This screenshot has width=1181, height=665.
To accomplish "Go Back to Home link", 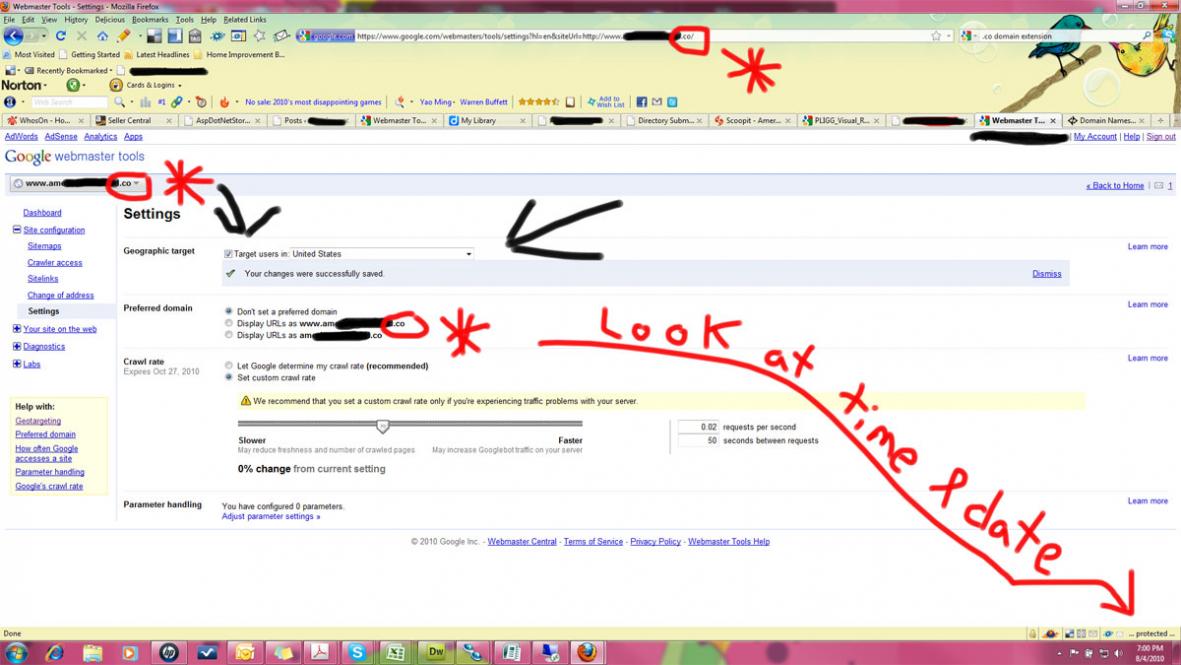I will pyautogui.click(x=1115, y=185).
